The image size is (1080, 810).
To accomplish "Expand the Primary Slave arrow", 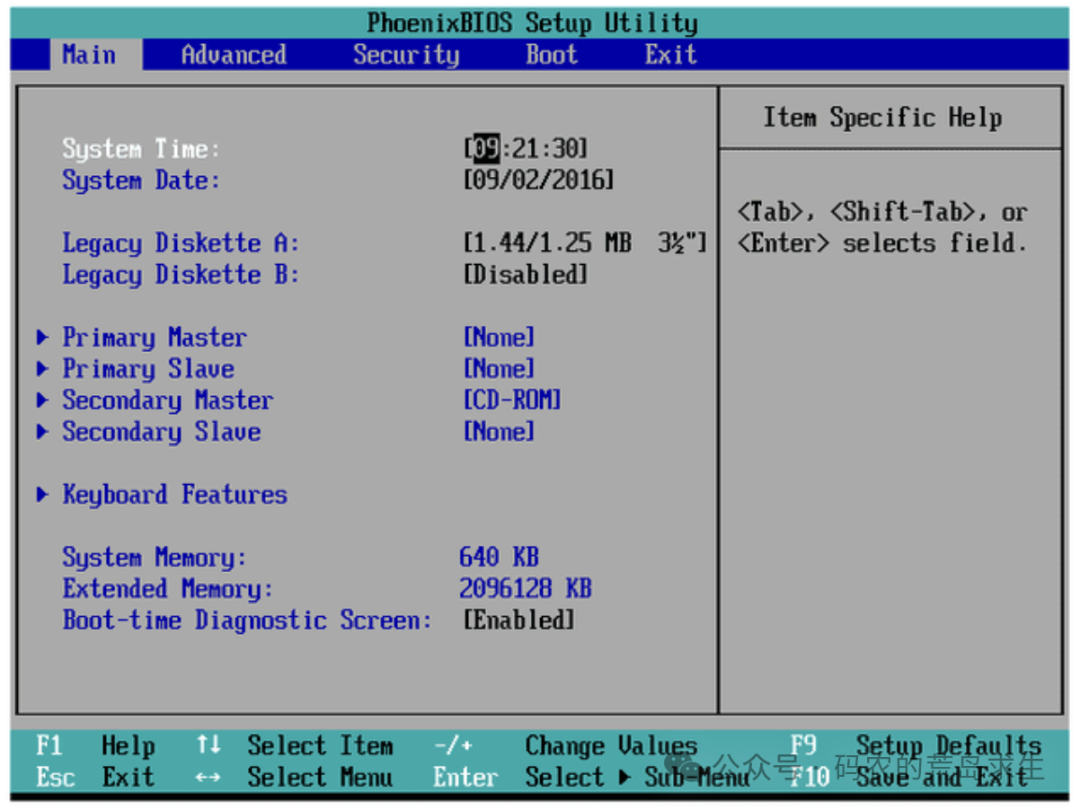I will pyautogui.click(x=43, y=368).
